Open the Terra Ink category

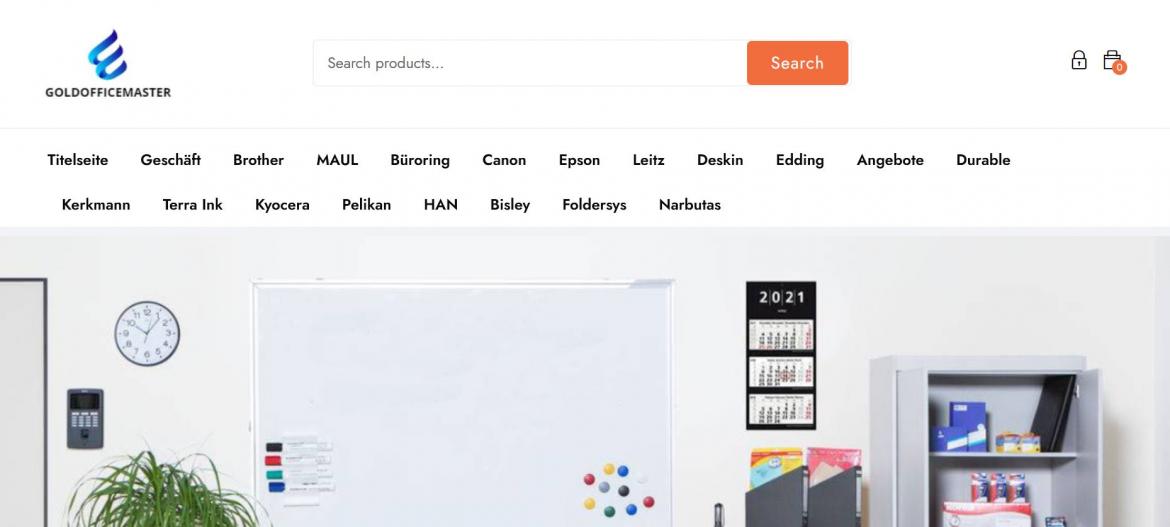(x=193, y=205)
